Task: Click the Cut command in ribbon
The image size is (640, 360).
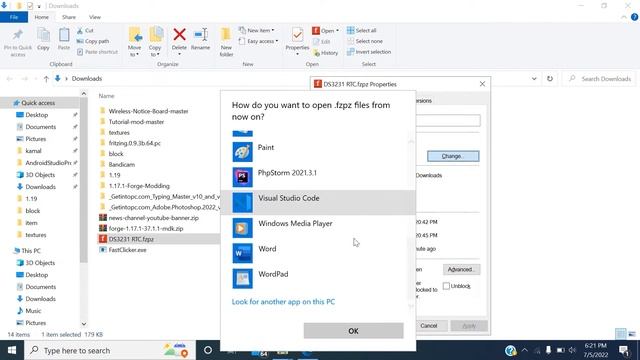Action: [85, 31]
